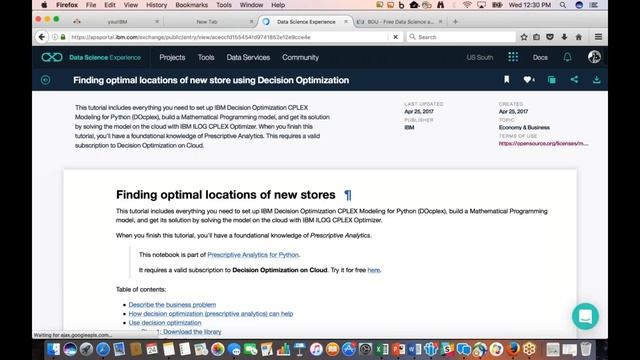Close the Data Science Experience tab
The width and height of the screenshot is (640, 360).
[x=346, y=22]
